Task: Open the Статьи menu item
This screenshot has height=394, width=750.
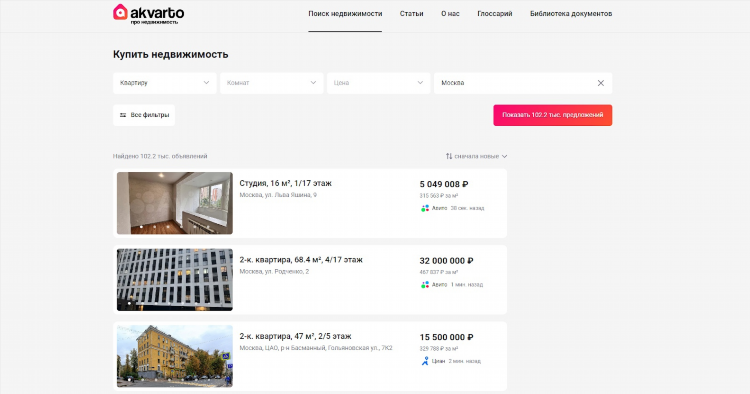Action: pos(411,14)
